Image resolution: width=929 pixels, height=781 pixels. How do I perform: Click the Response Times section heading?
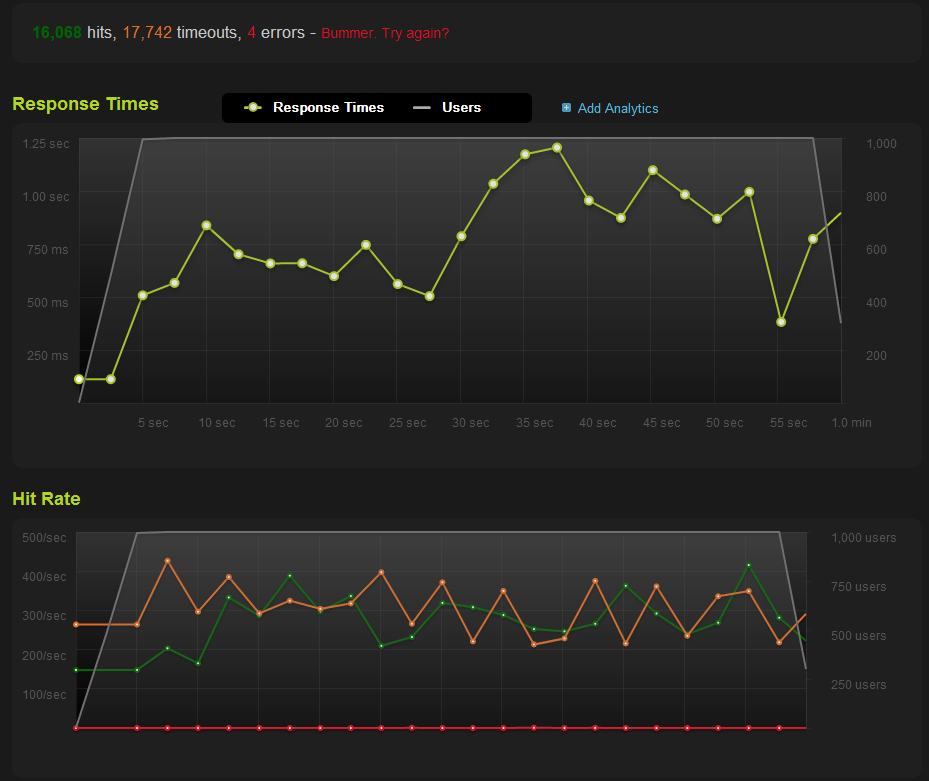[85, 104]
